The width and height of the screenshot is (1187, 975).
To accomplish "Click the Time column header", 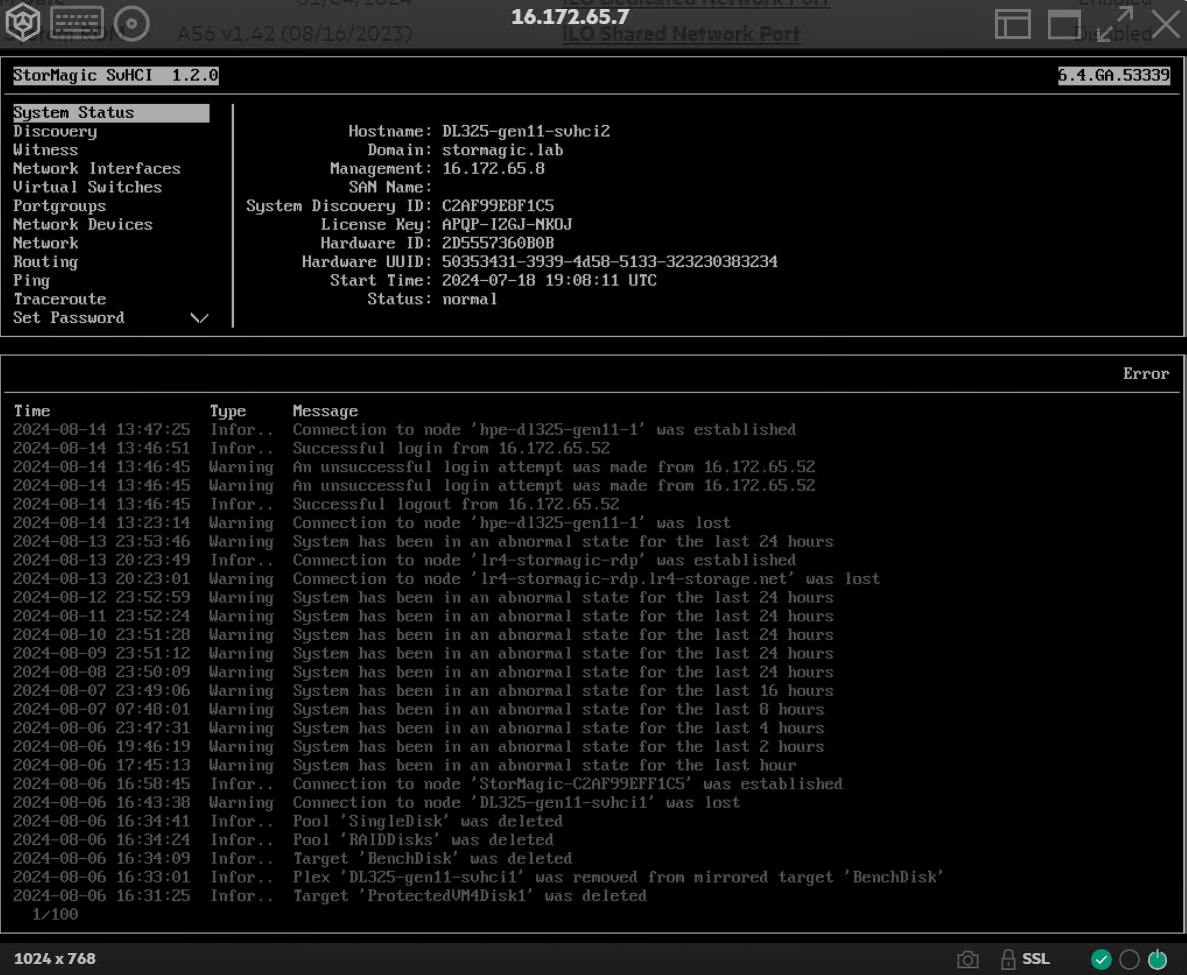I will click(x=32, y=411).
